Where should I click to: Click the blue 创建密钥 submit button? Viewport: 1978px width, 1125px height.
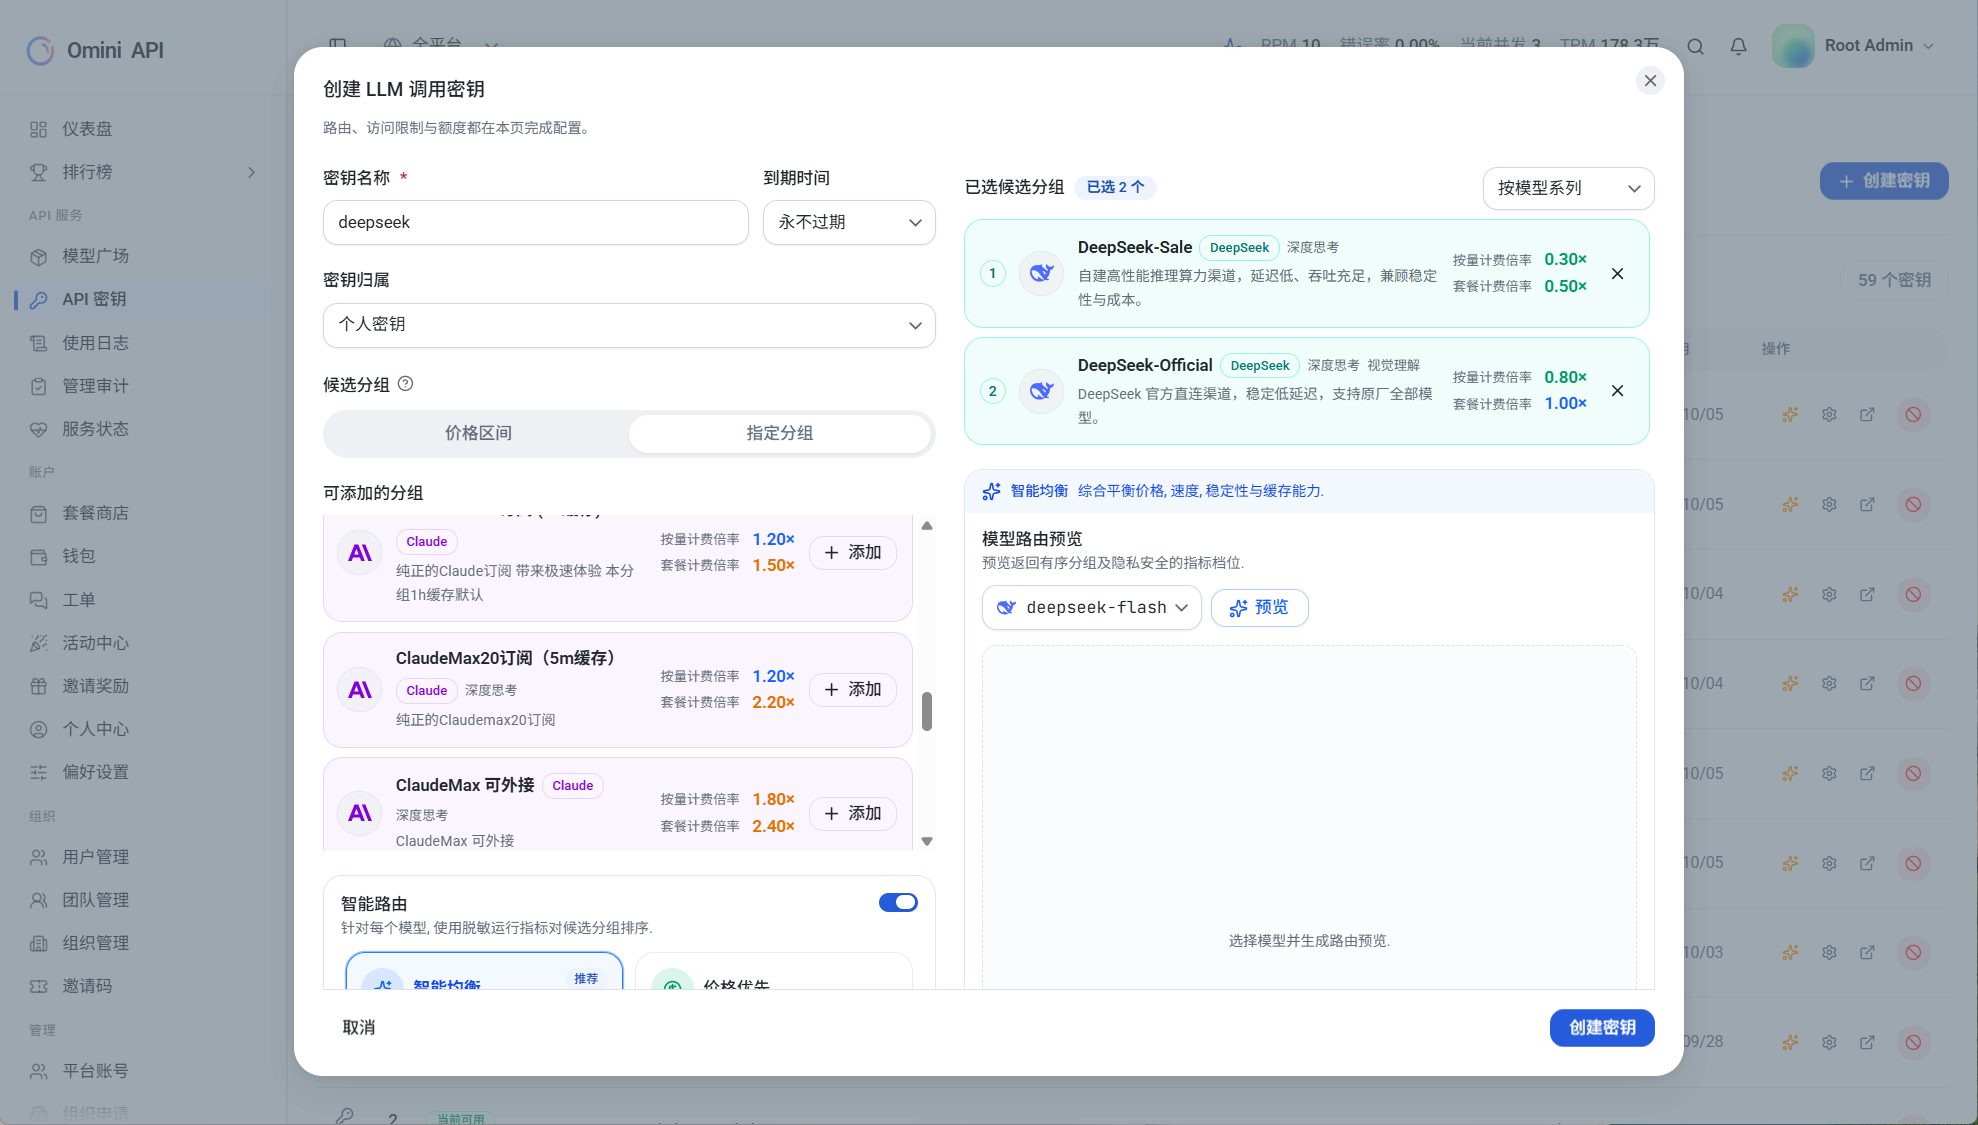(1602, 1028)
